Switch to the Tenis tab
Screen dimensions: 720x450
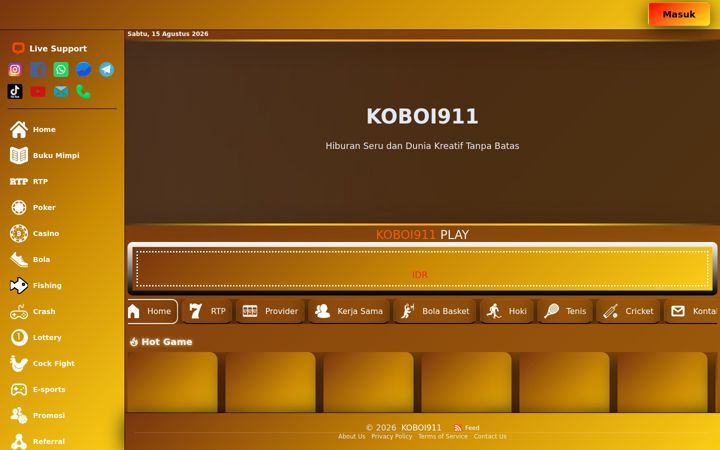click(565, 311)
